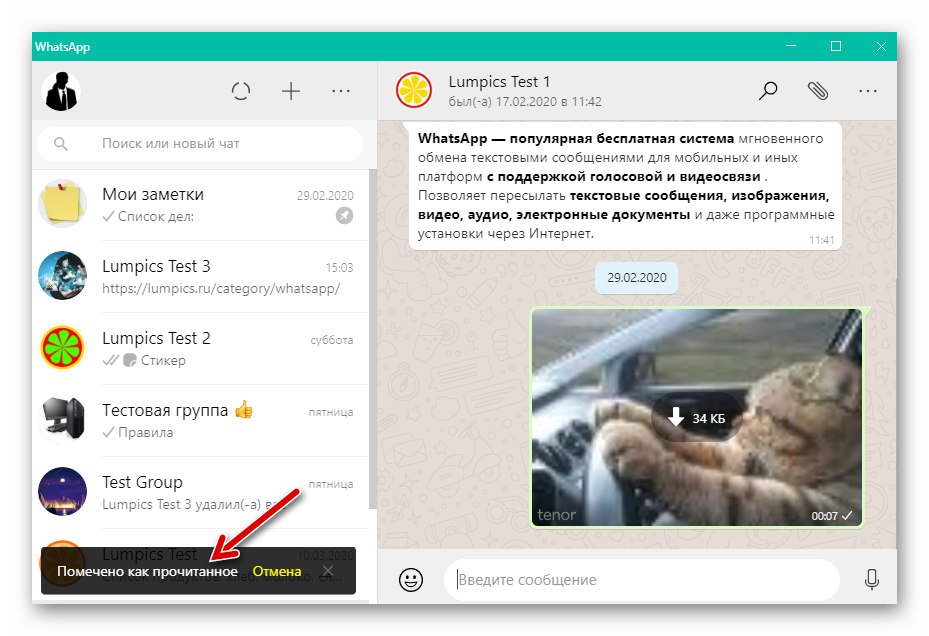The image size is (929, 636).
Task: Click the Lumpics Test 1 avatar in the header
Action: (x=414, y=90)
